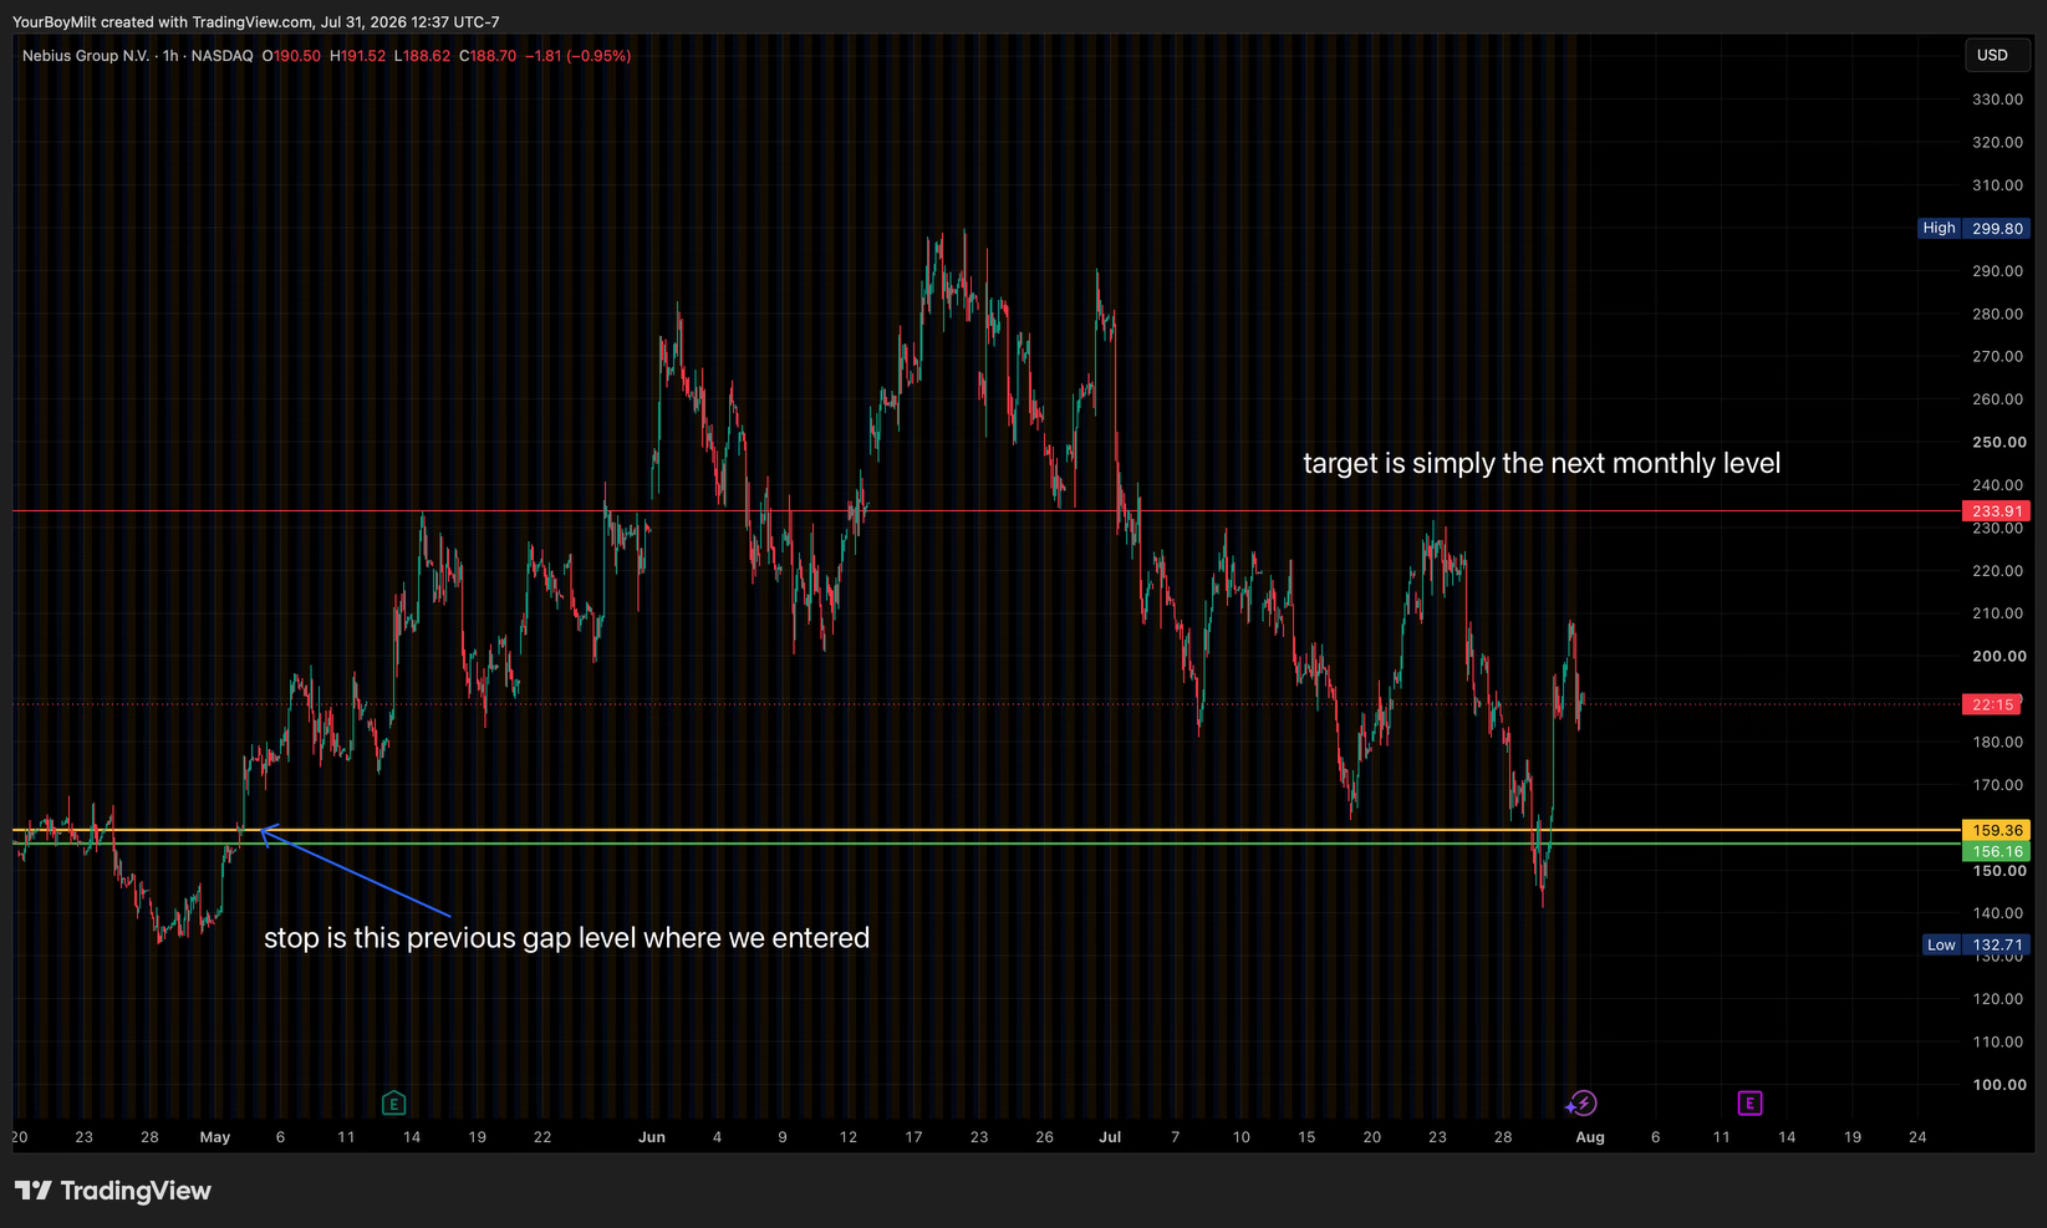Click 240.00 on the price axis
This screenshot has width=2047, height=1228.
(x=1997, y=485)
